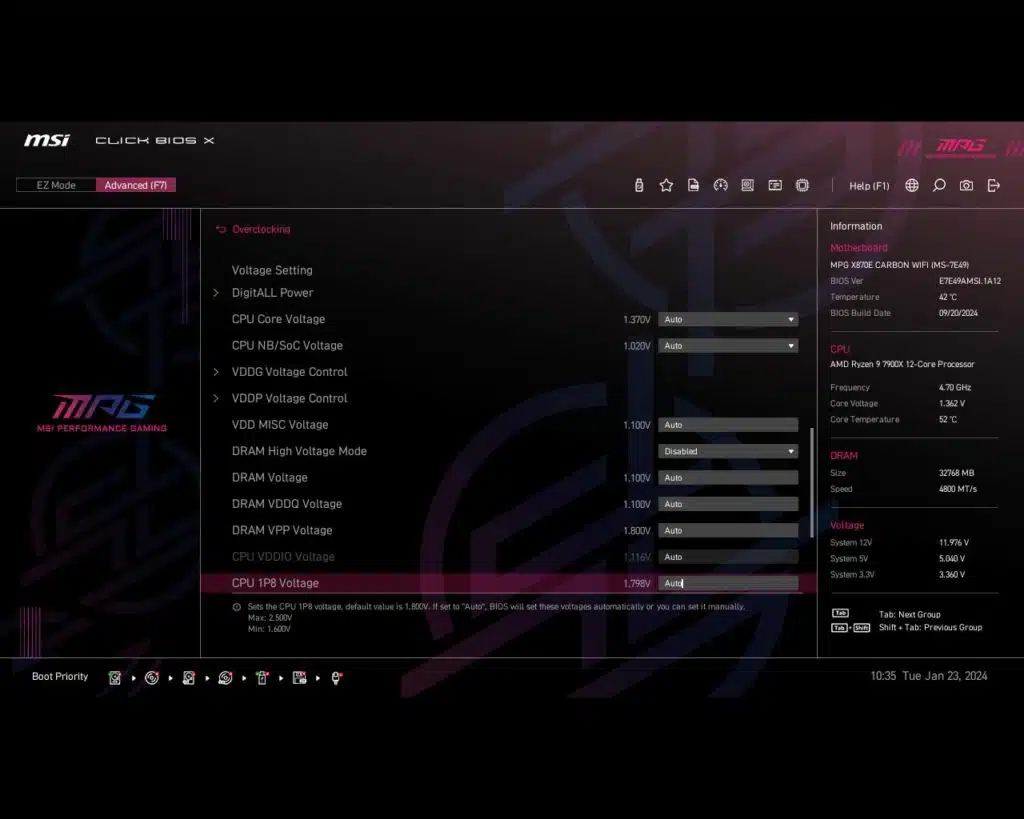Viewport: 1024px width, 819px height.
Task: Click DRAM VDDQ Voltage Auto field
Action: click(728, 504)
